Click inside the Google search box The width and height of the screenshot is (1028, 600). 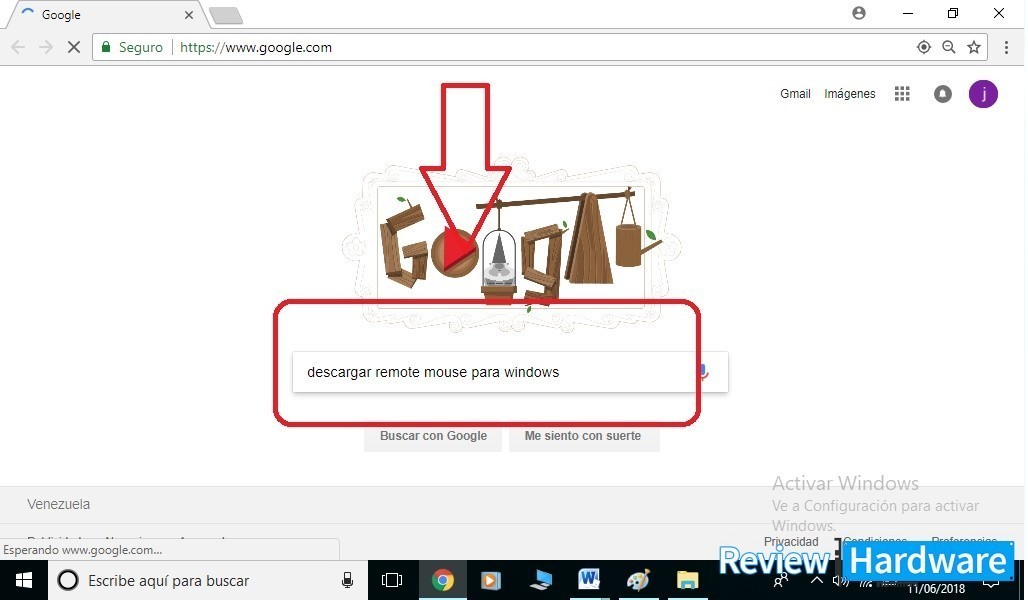[510, 372]
